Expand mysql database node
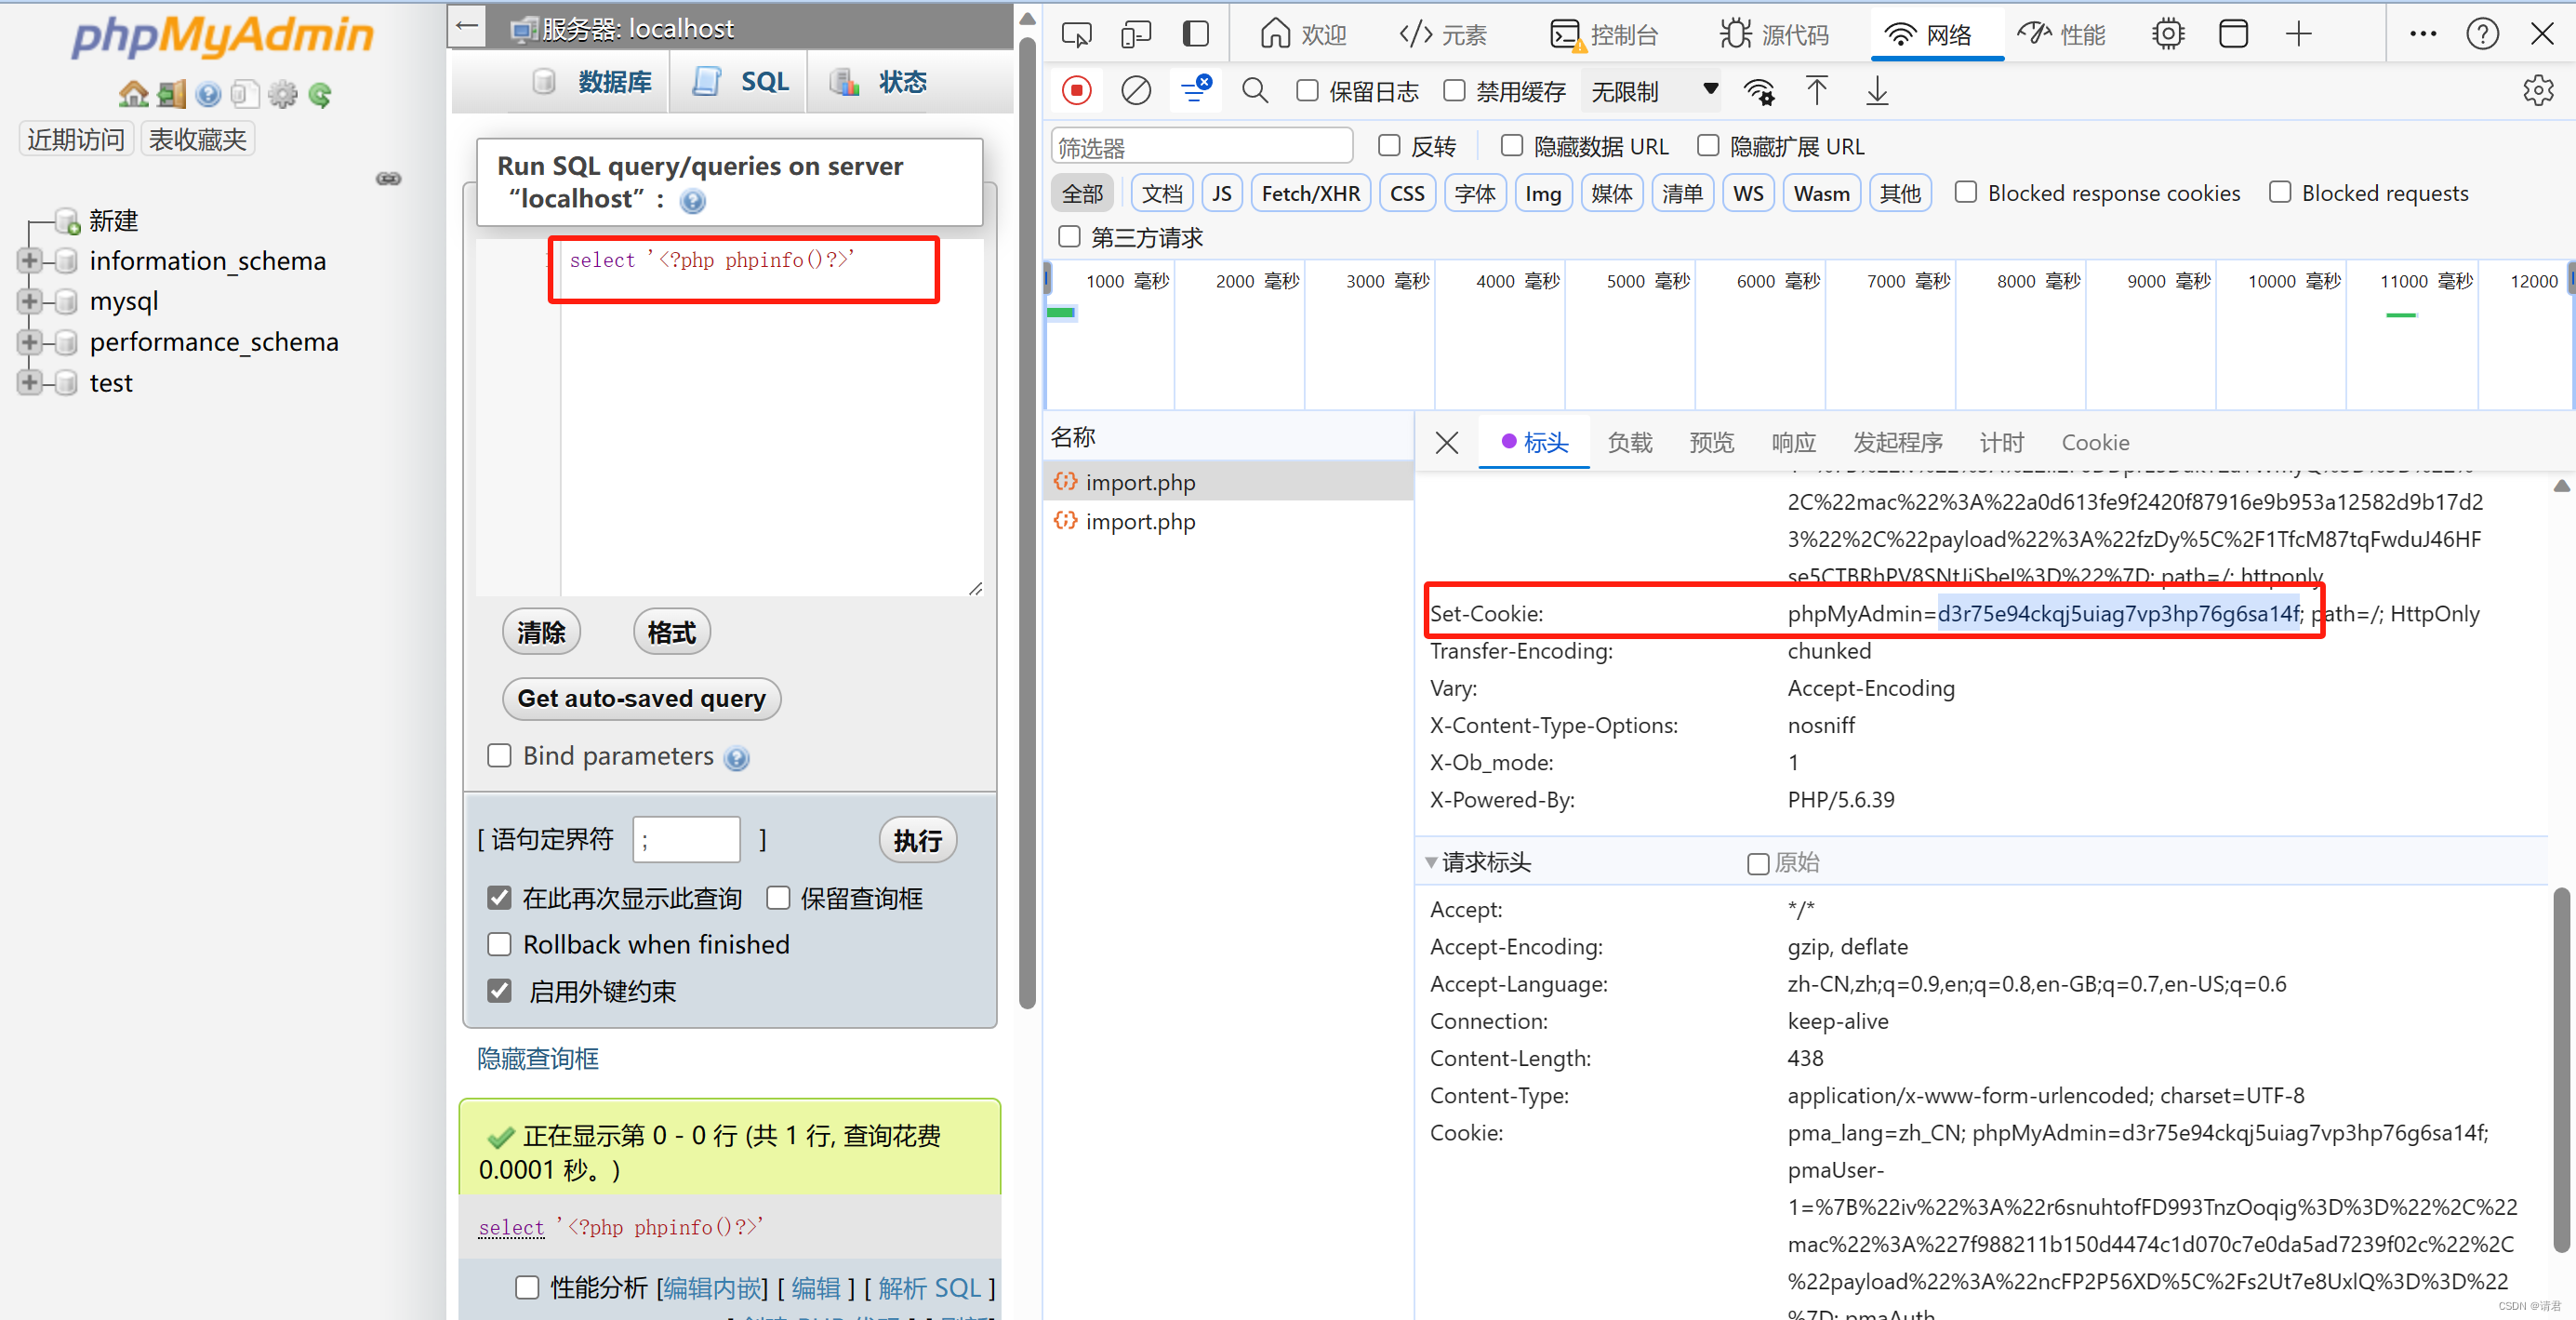Viewport: 2576px width, 1320px height. point(29,301)
